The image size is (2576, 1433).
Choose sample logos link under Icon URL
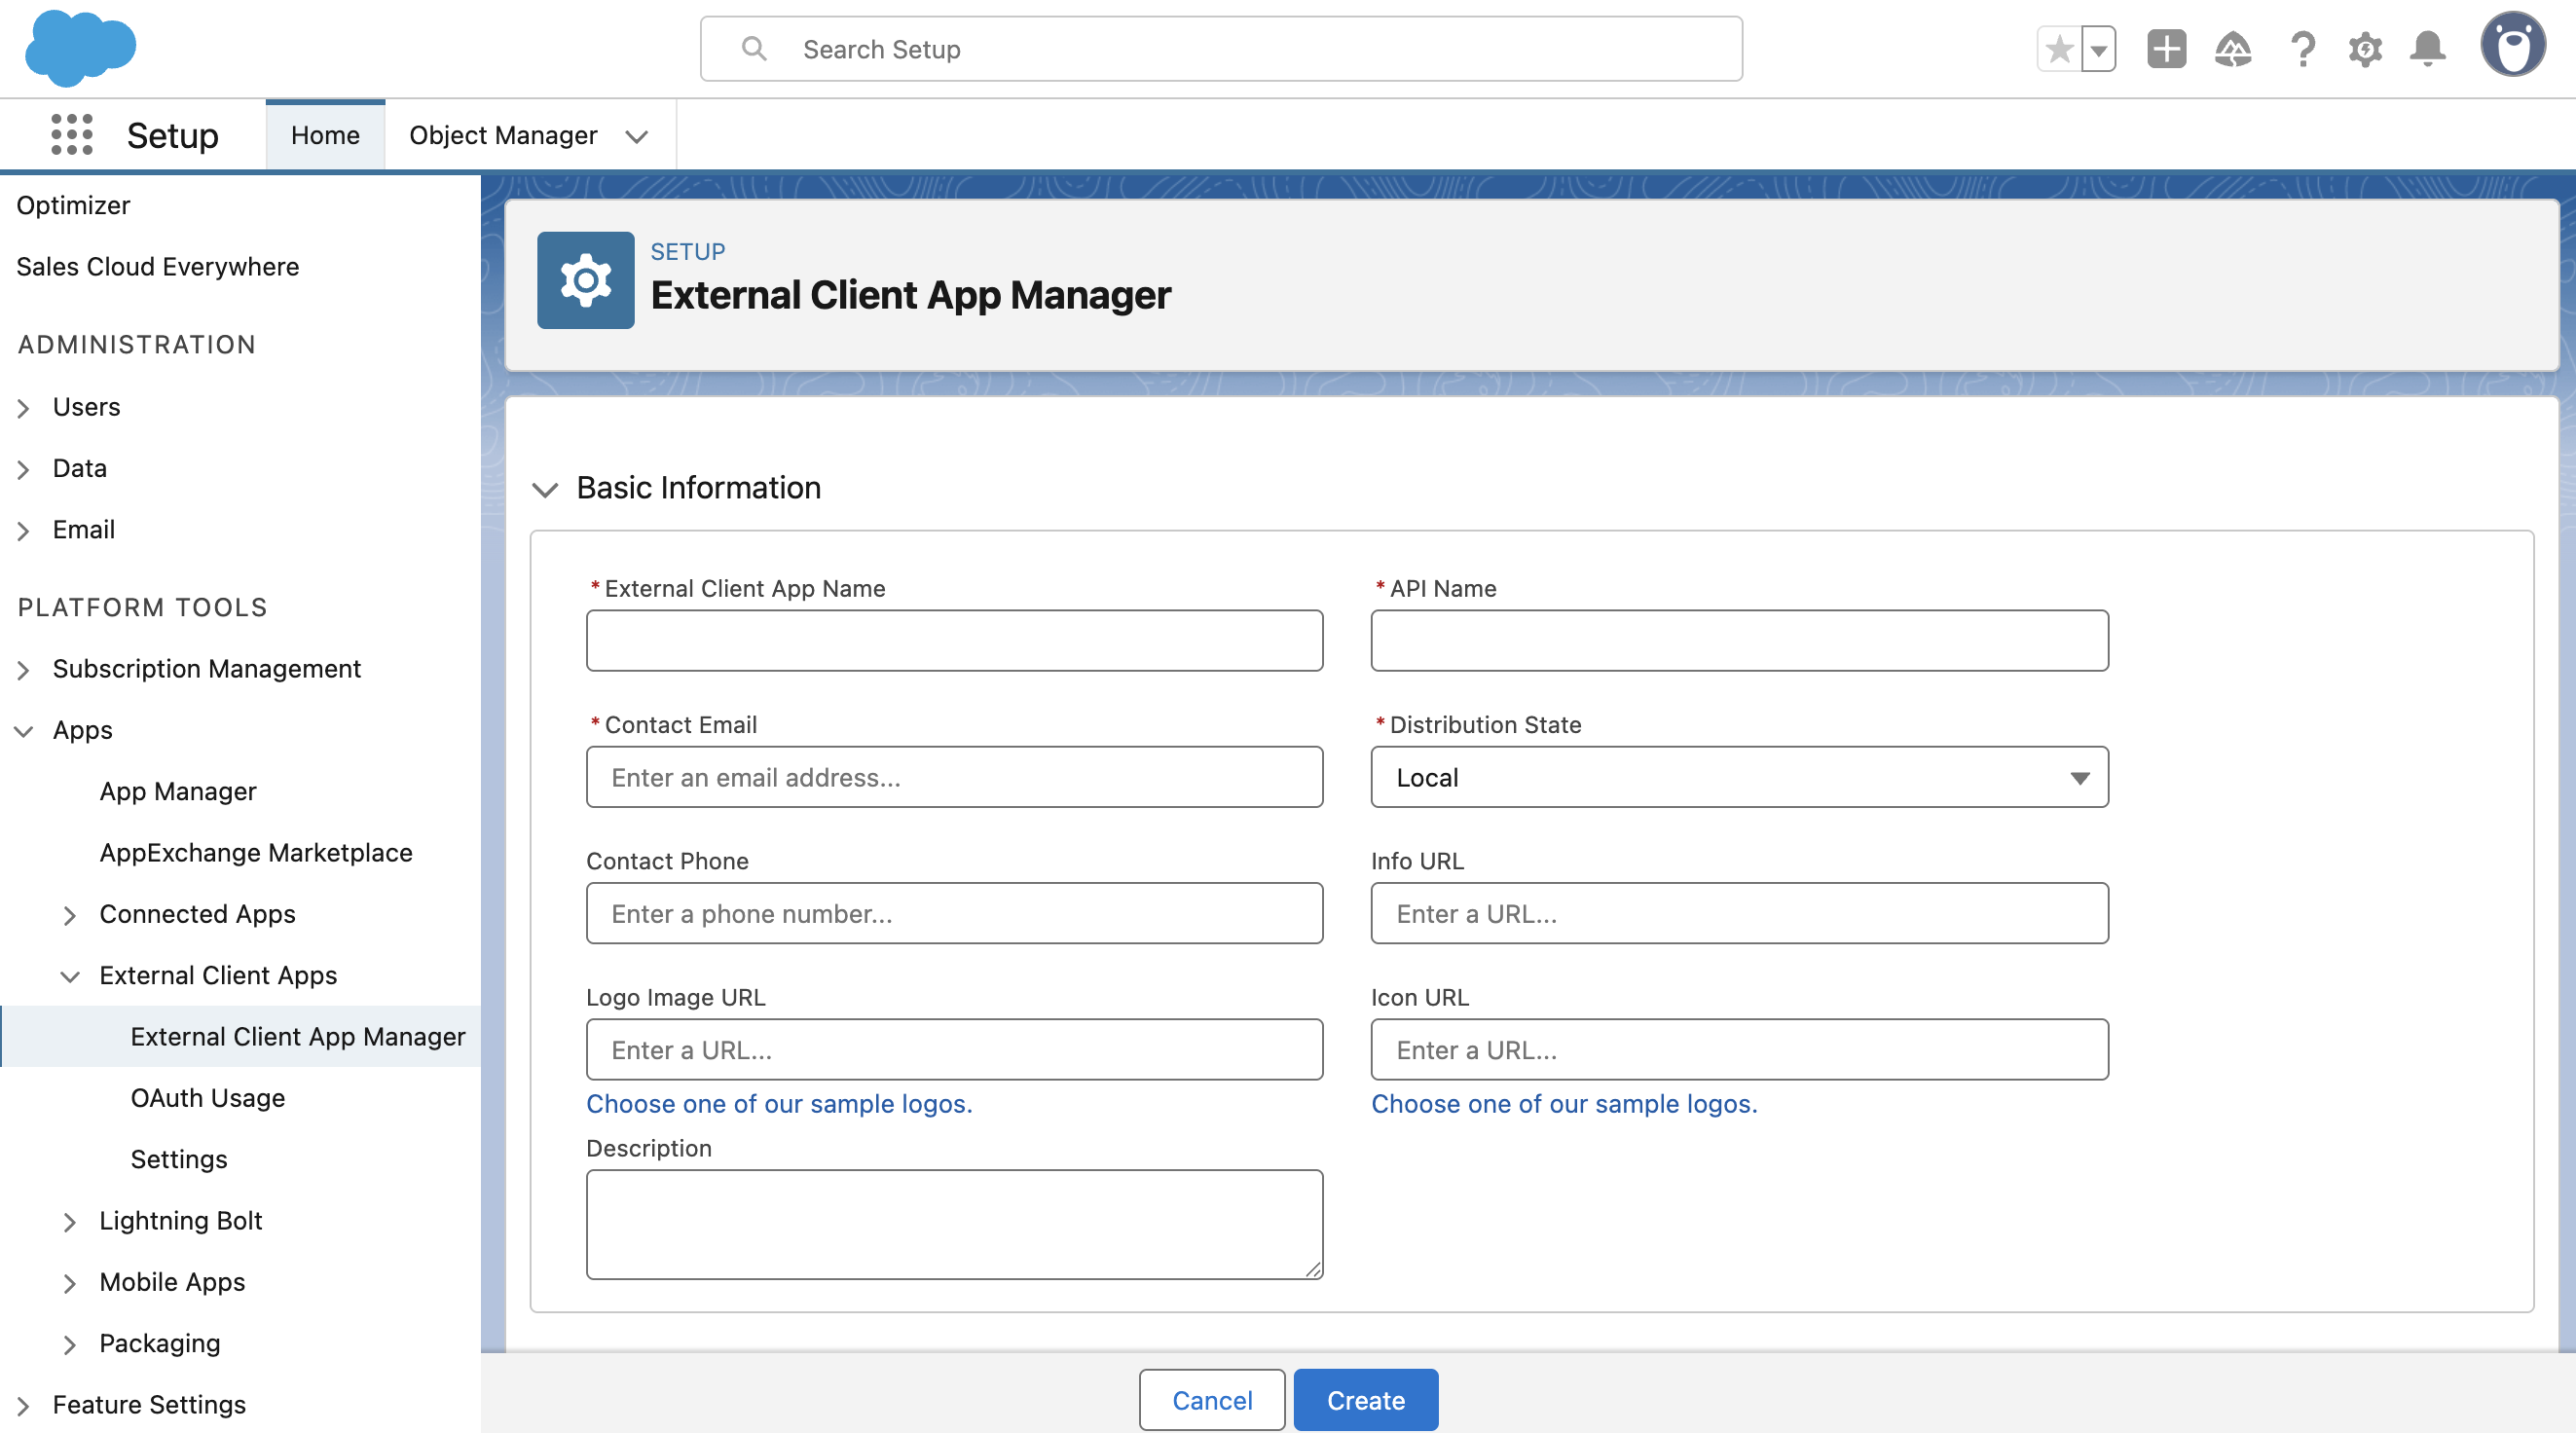tap(1564, 1104)
